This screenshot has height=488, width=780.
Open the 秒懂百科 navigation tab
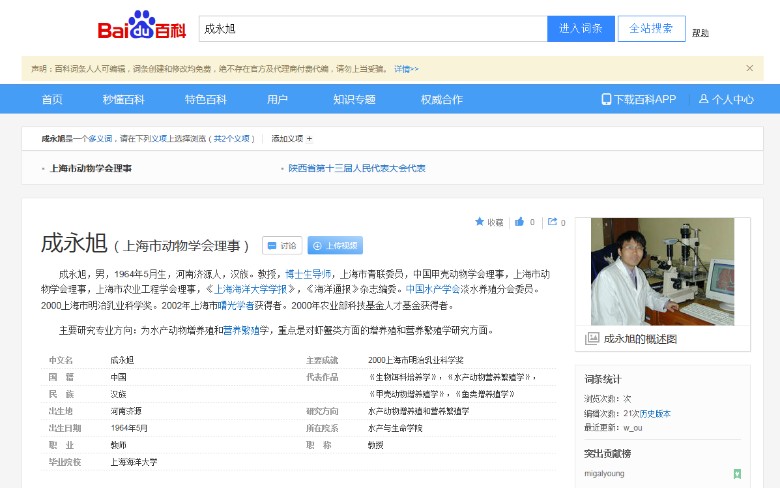tap(123, 99)
